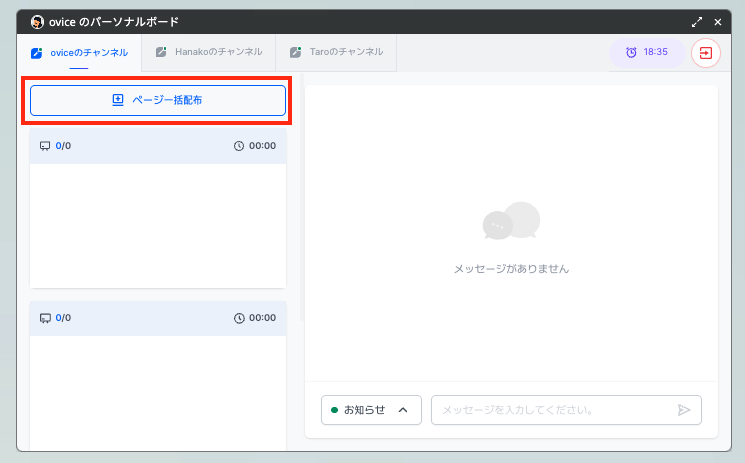Image resolution: width=745 pixels, height=463 pixels.
Task: Close the ovice personal board window
Action: point(718,22)
